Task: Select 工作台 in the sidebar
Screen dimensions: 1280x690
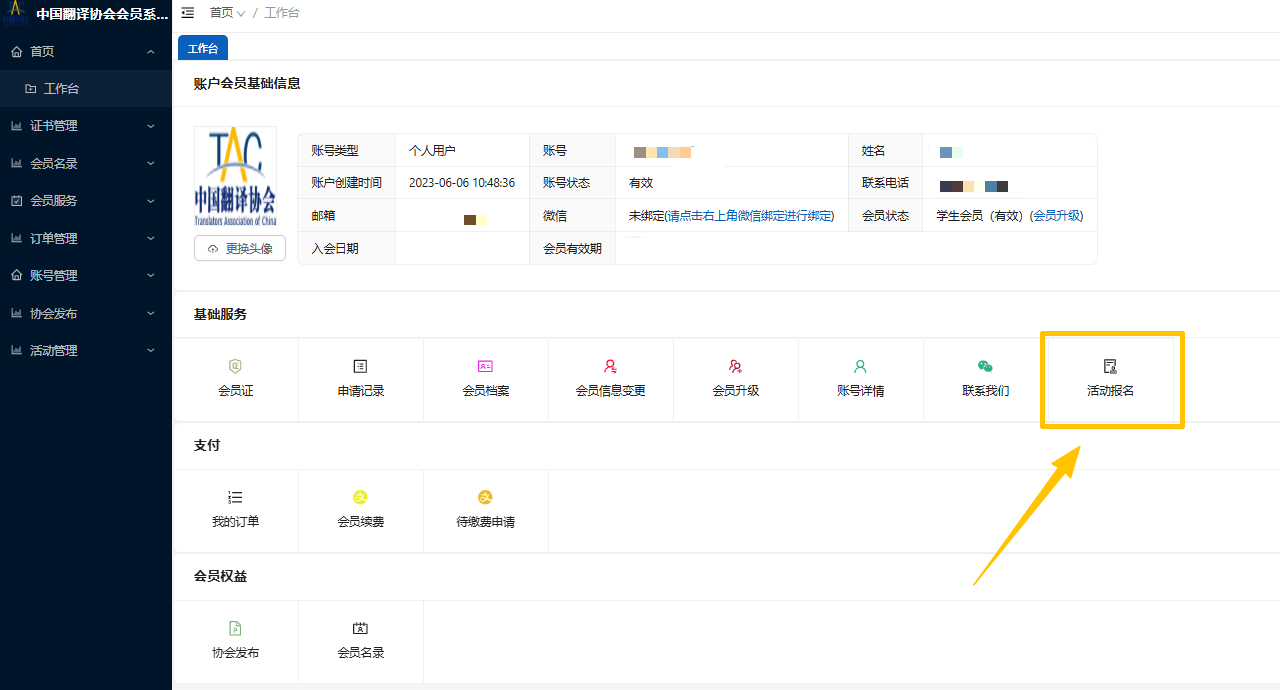Action: tap(61, 88)
